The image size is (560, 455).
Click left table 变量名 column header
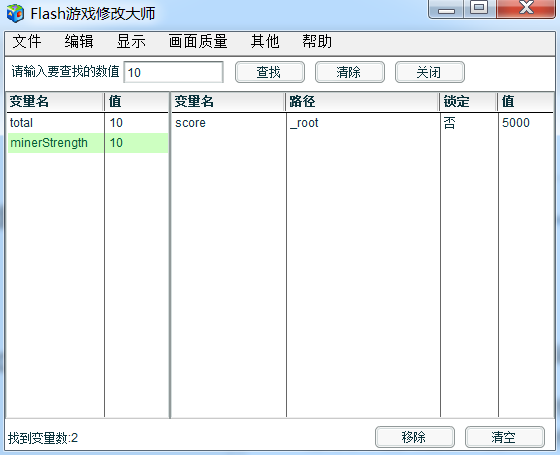(x=55, y=102)
